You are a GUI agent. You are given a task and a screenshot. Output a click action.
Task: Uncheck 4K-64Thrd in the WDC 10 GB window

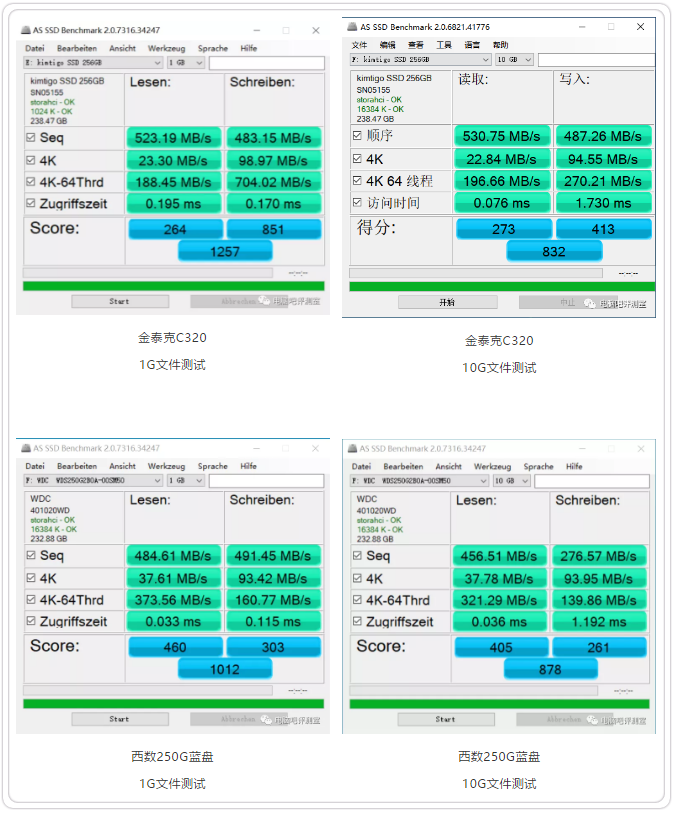click(x=357, y=600)
